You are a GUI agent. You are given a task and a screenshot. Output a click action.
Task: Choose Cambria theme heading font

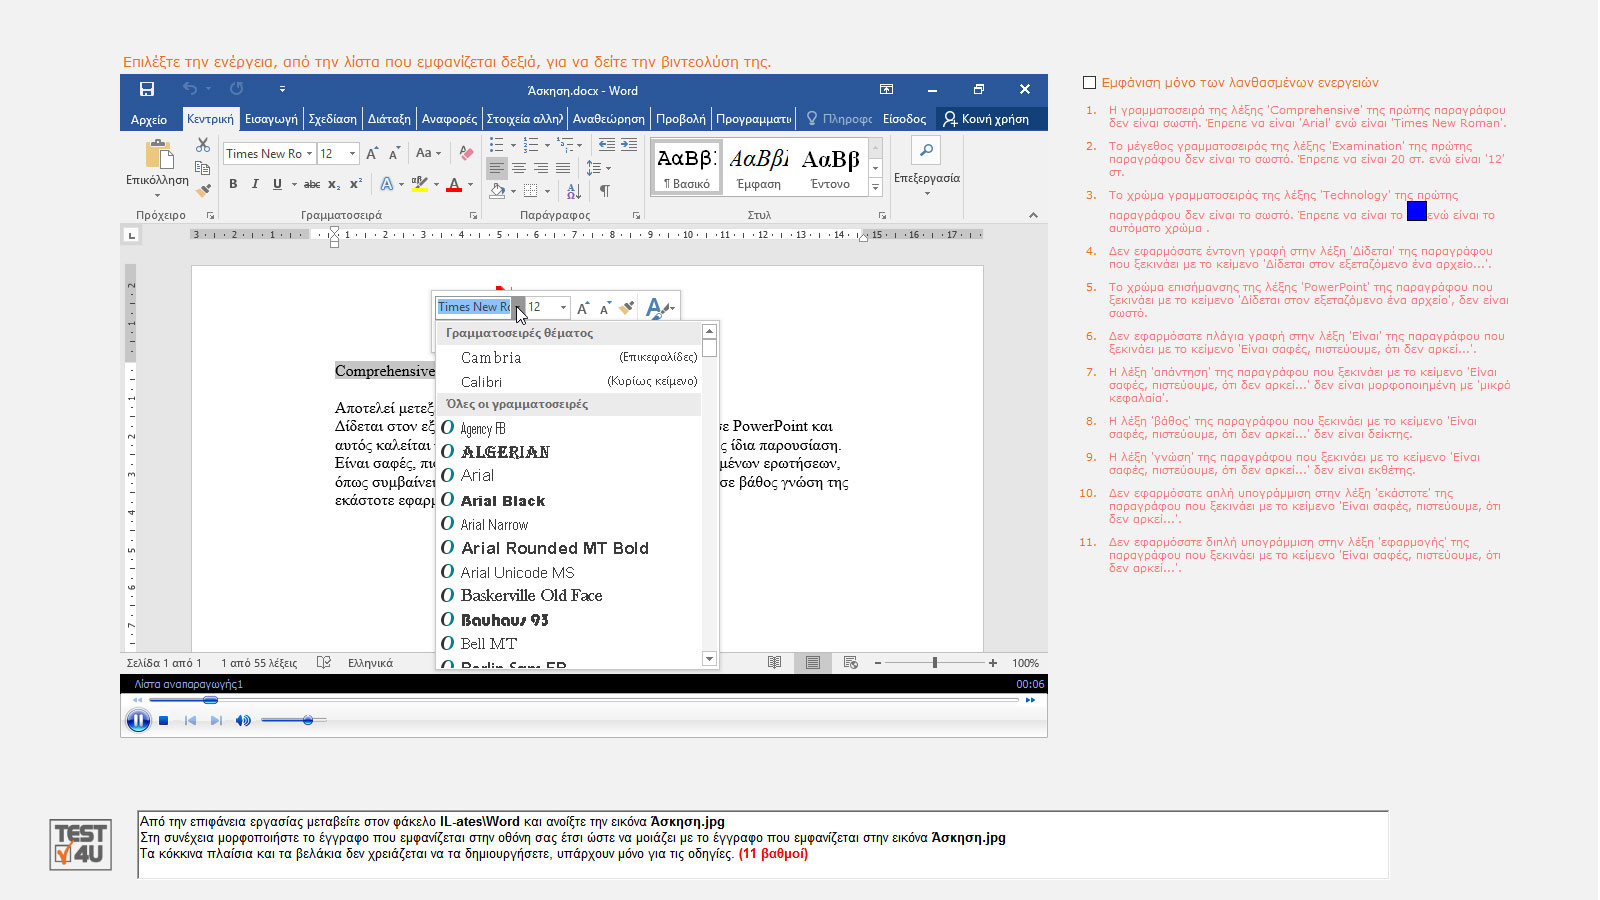[570, 357]
